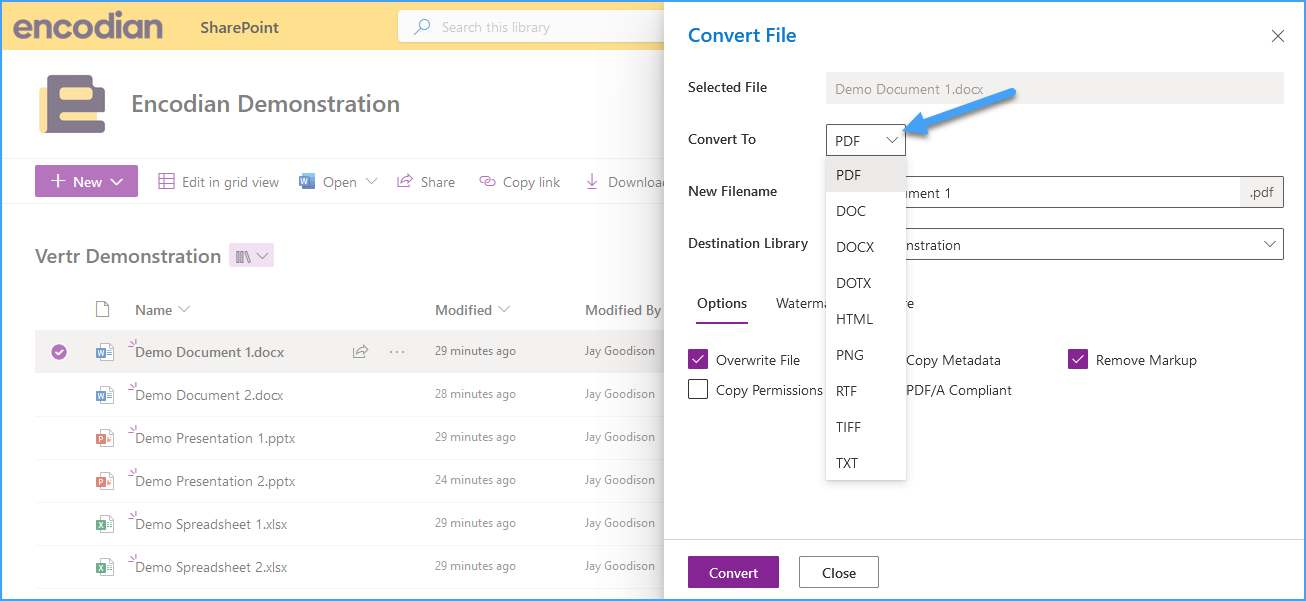Click the purple Convert button
This screenshot has width=1306, height=601.
[x=733, y=573]
